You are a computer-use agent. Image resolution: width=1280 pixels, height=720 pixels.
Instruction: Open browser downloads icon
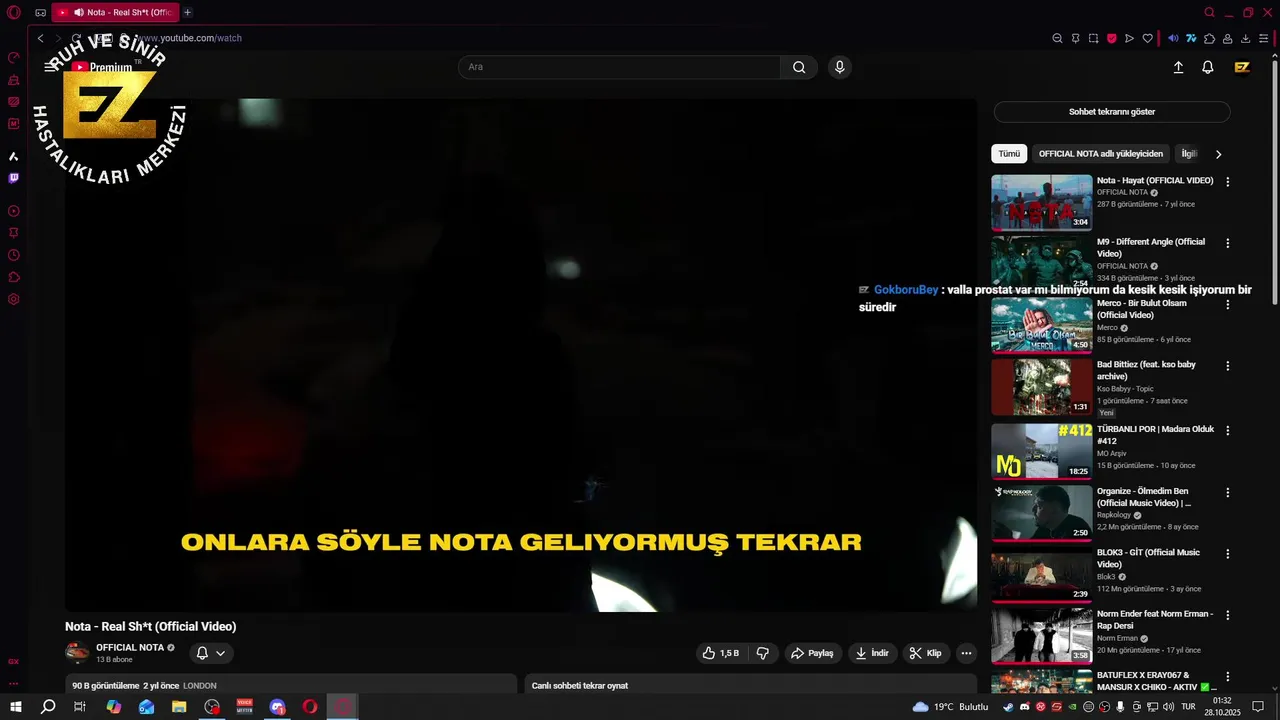[x=1245, y=38]
